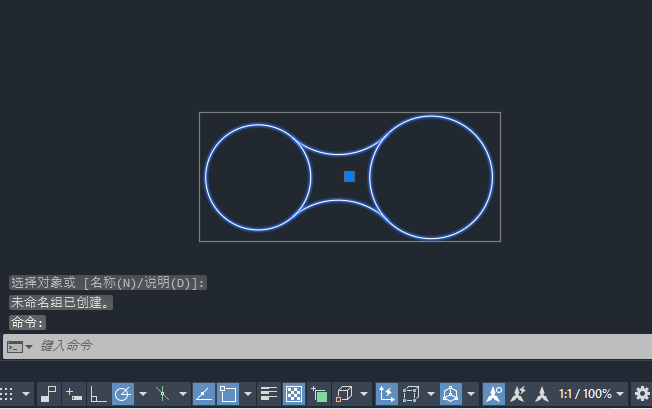Toggle Snap Mode dotted grid icon
Viewport: 652px width, 409px height.
click(7, 394)
